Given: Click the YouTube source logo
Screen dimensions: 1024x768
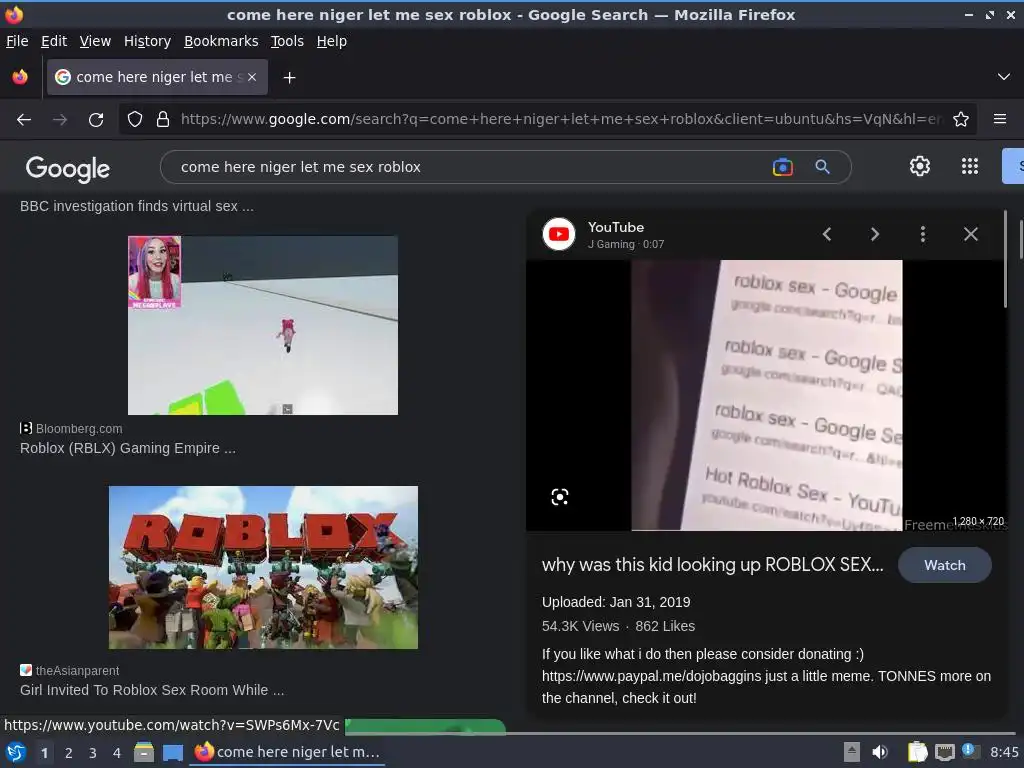Looking at the screenshot, I should tap(559, 234).
